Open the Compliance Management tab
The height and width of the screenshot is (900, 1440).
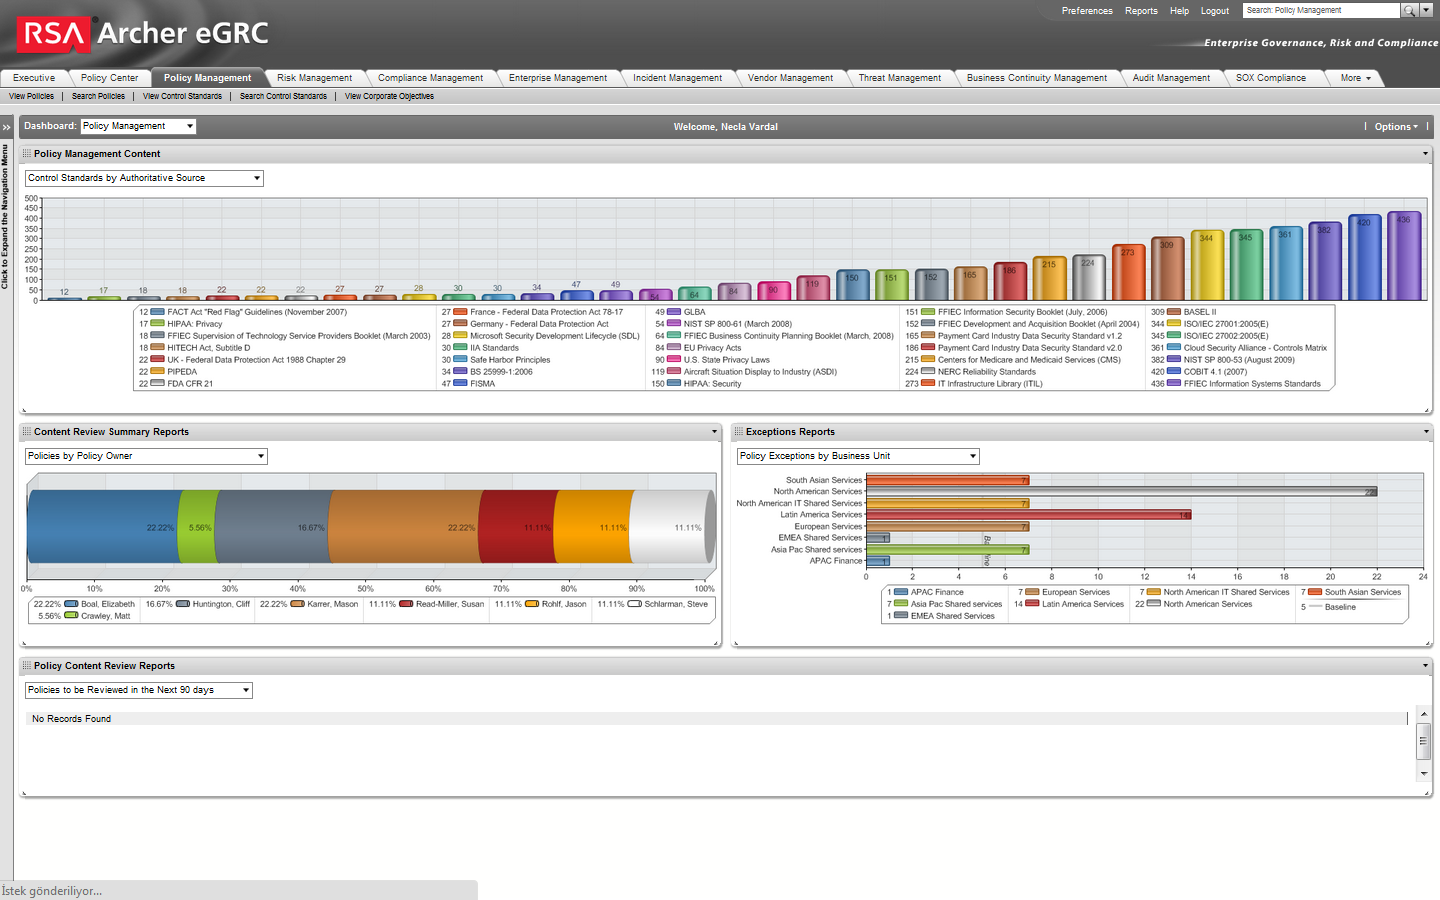pos(430,78)
